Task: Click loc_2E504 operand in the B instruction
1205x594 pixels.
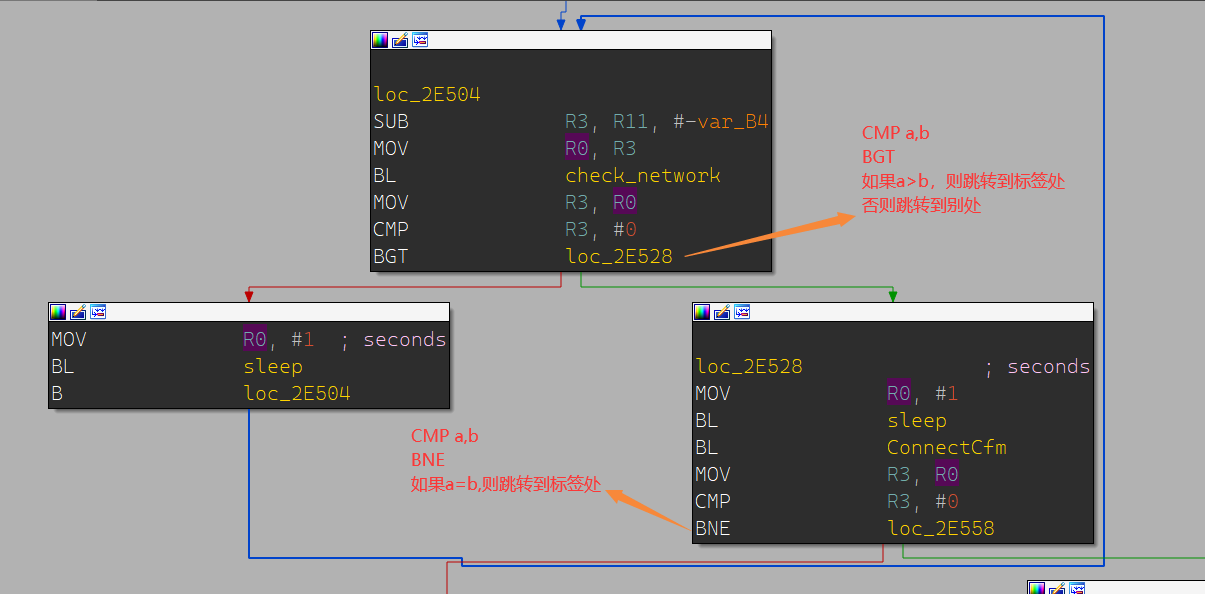Action: [x=297, y=394]
